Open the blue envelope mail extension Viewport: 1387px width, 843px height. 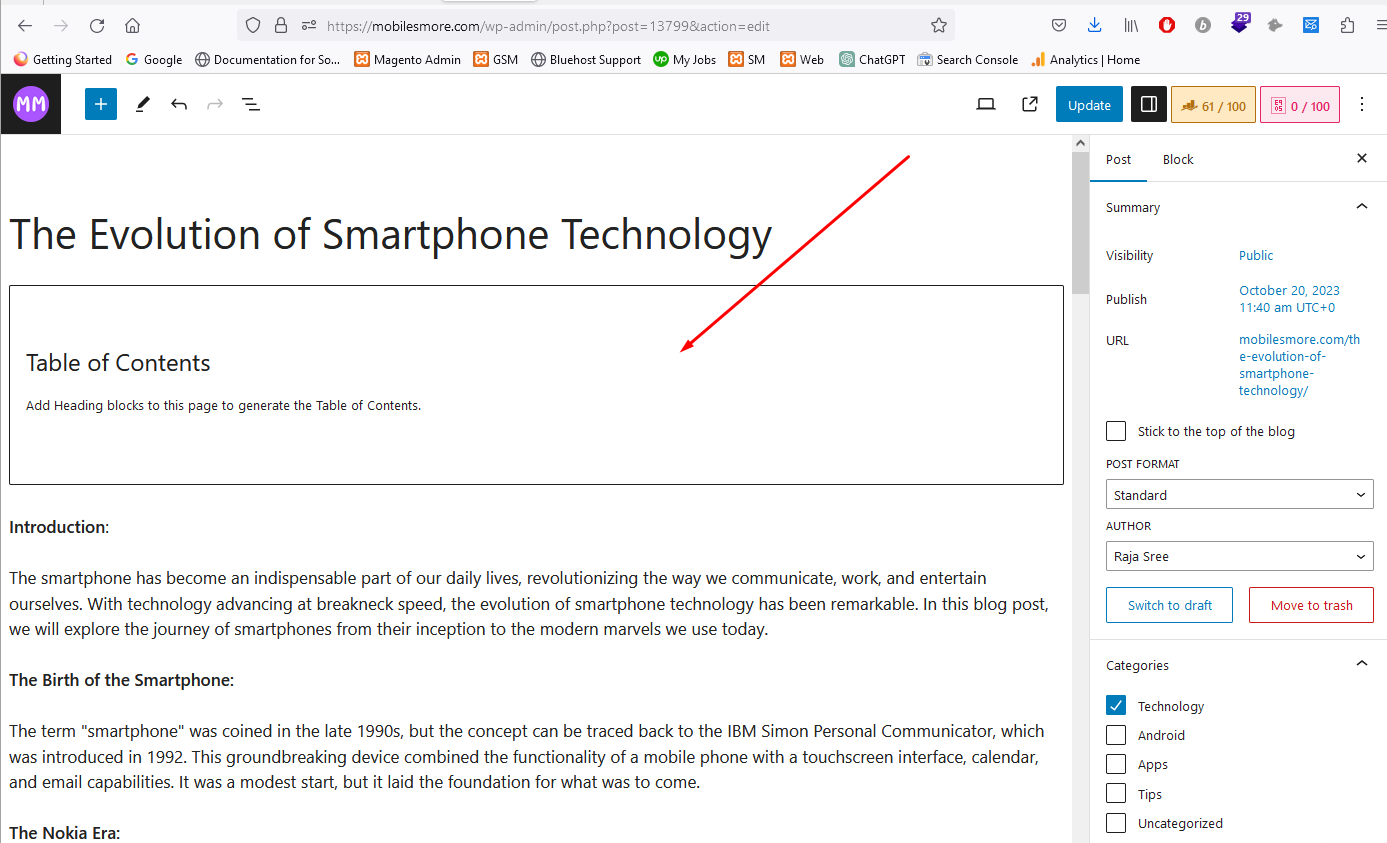(x=1311, y=26)
